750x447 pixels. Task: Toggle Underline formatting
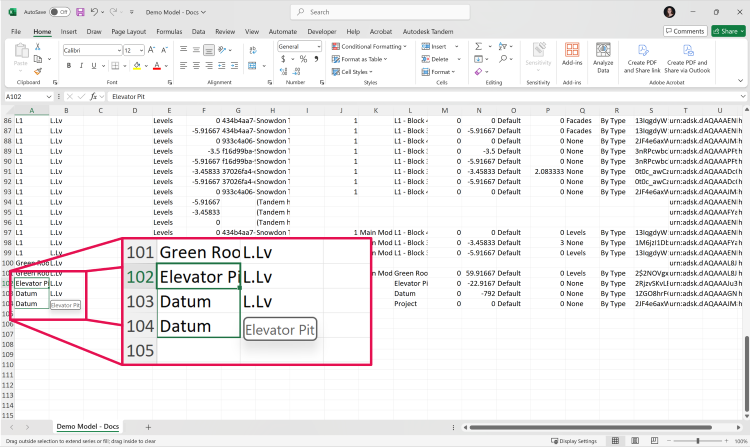[x=94, y=65]
